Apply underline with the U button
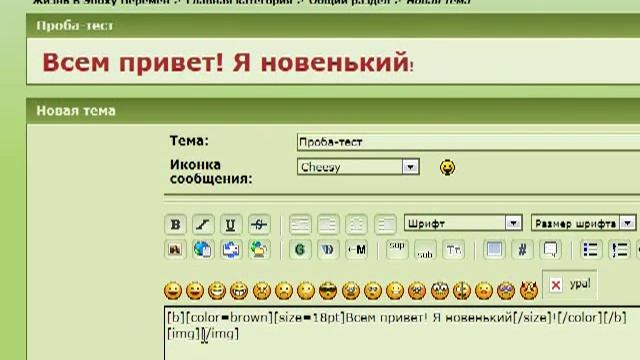Image resolution: width=640 pixels, height=360 pixels. click(x=231, y=224)
